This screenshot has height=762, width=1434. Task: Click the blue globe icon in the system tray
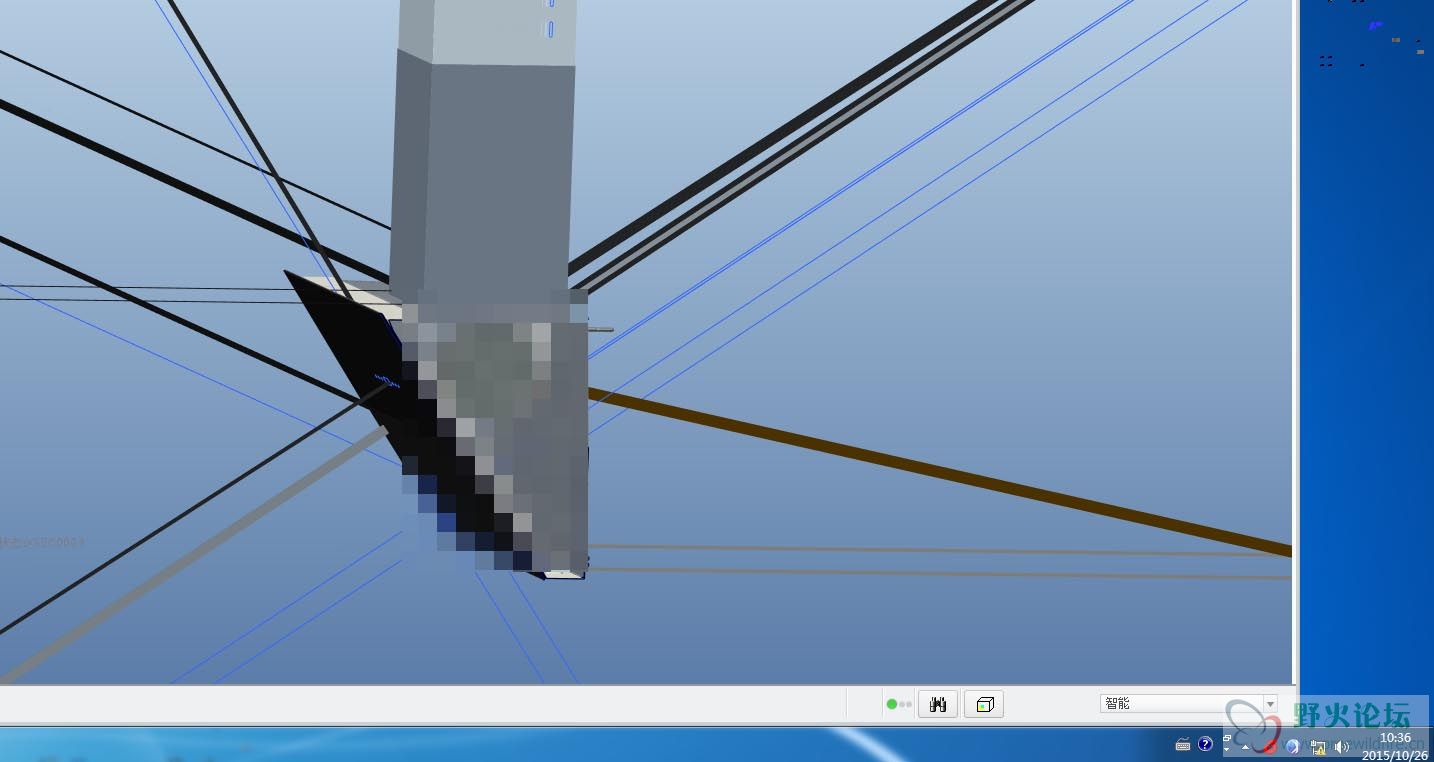click(x=1293, y=746)
